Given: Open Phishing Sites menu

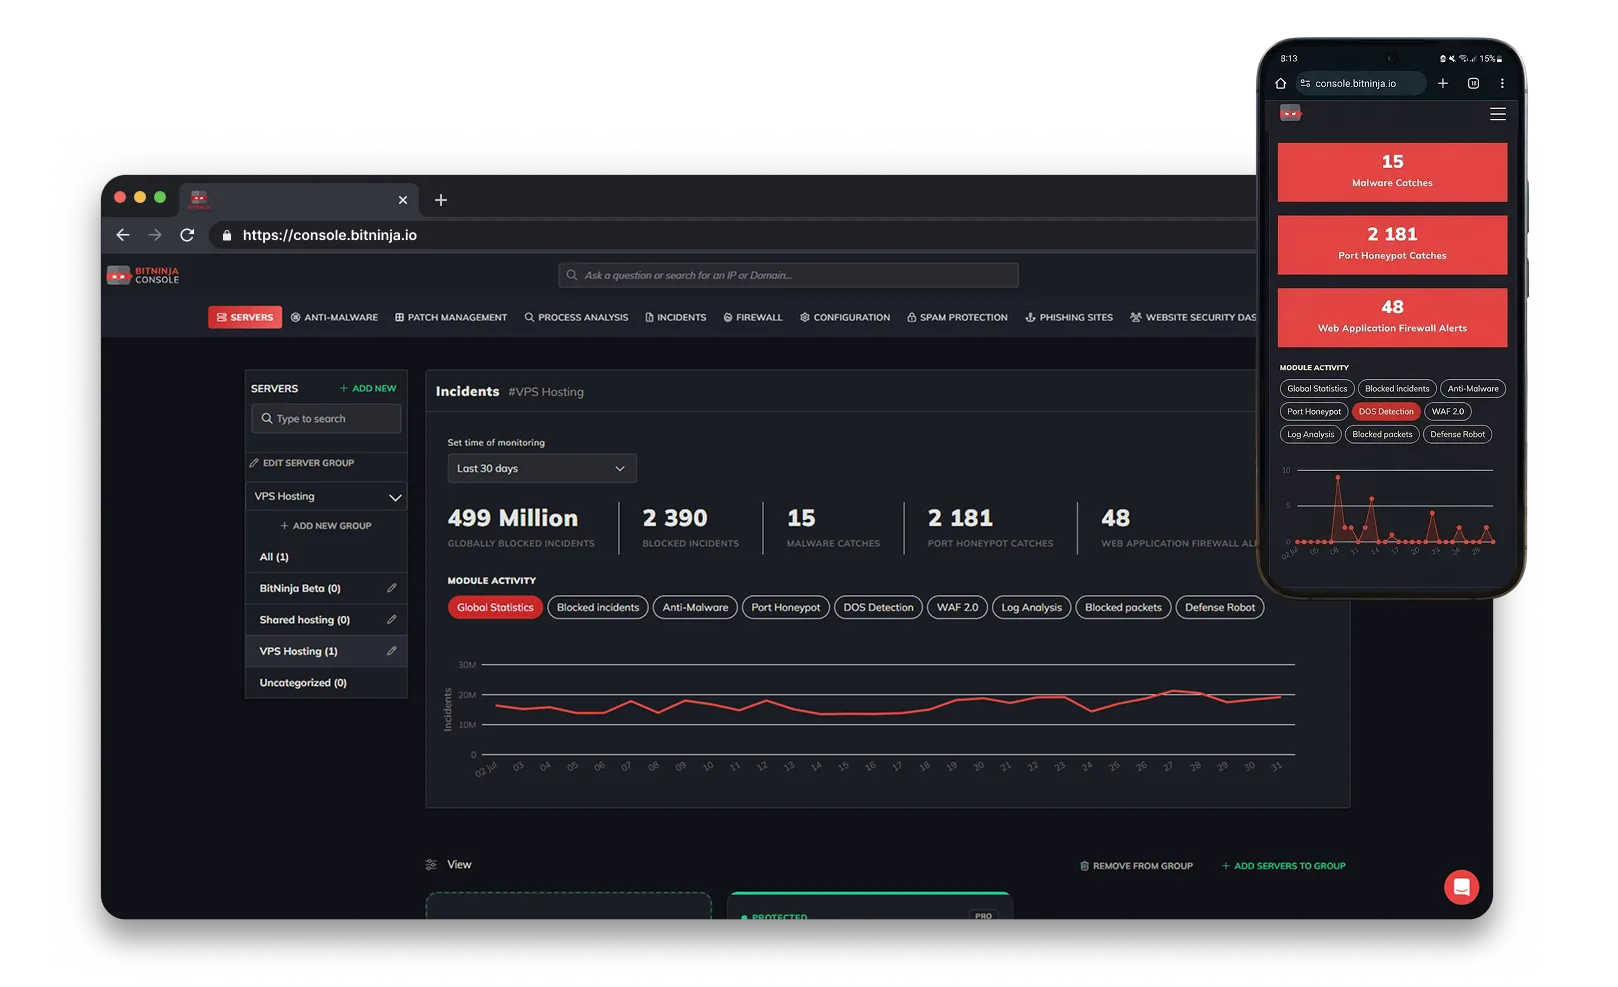Looking at the screenshot, I should (1069, 317).
